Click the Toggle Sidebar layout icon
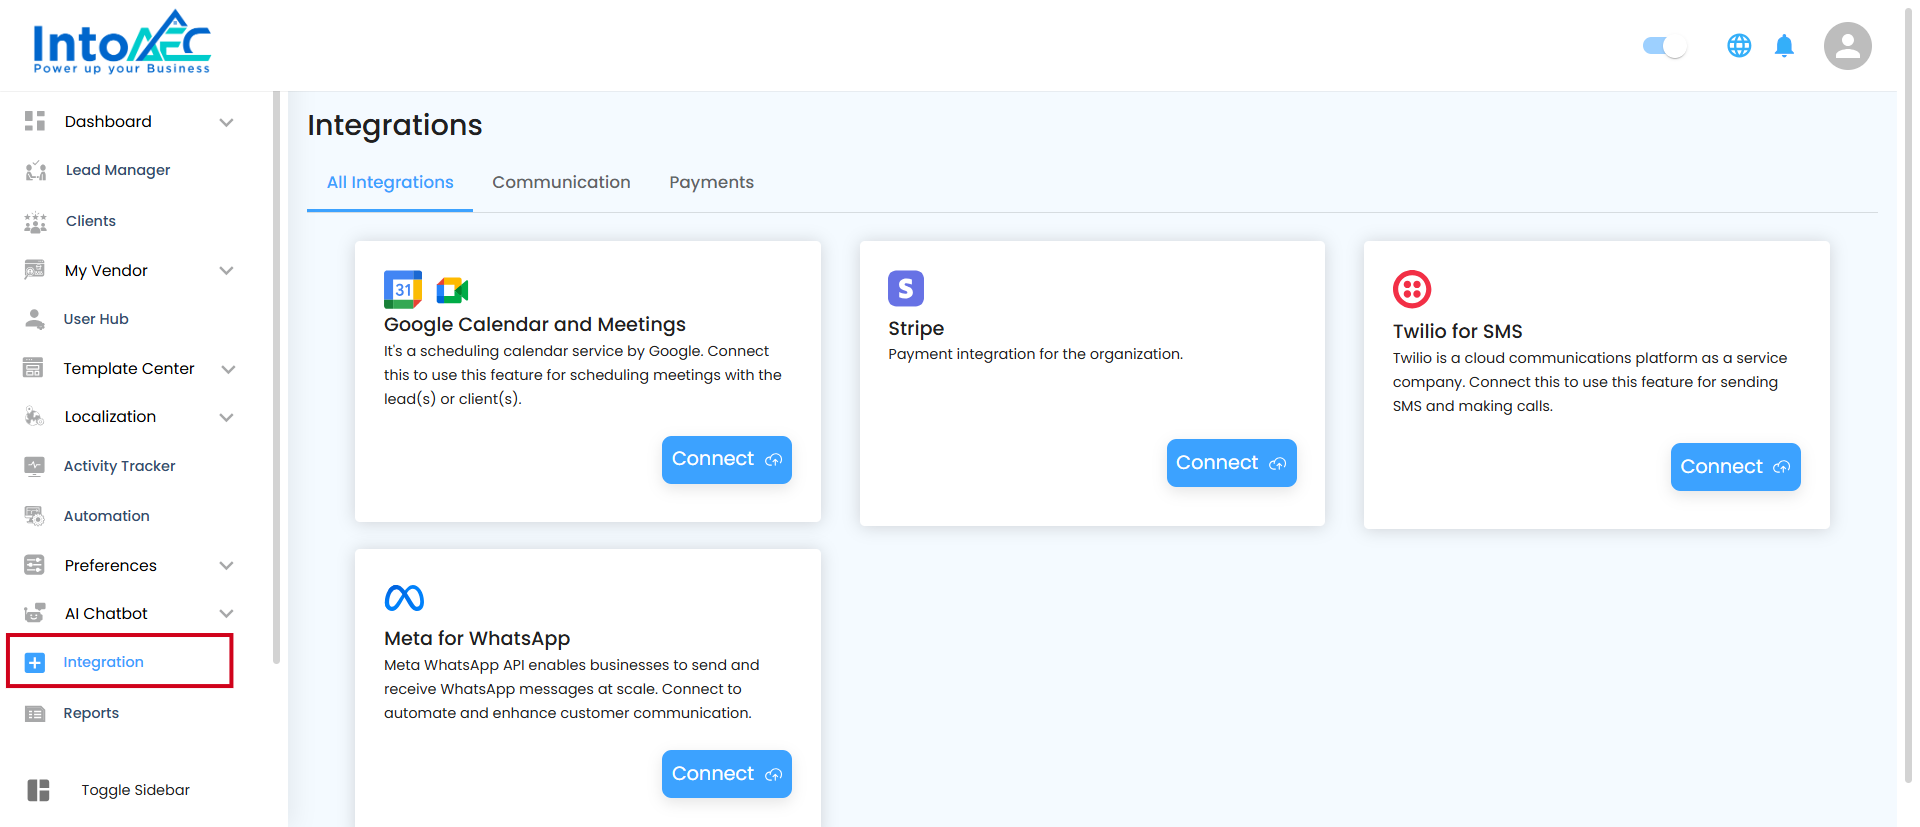Image resolution: width=1920 pixels, height=827 pixels. [38, 790]
